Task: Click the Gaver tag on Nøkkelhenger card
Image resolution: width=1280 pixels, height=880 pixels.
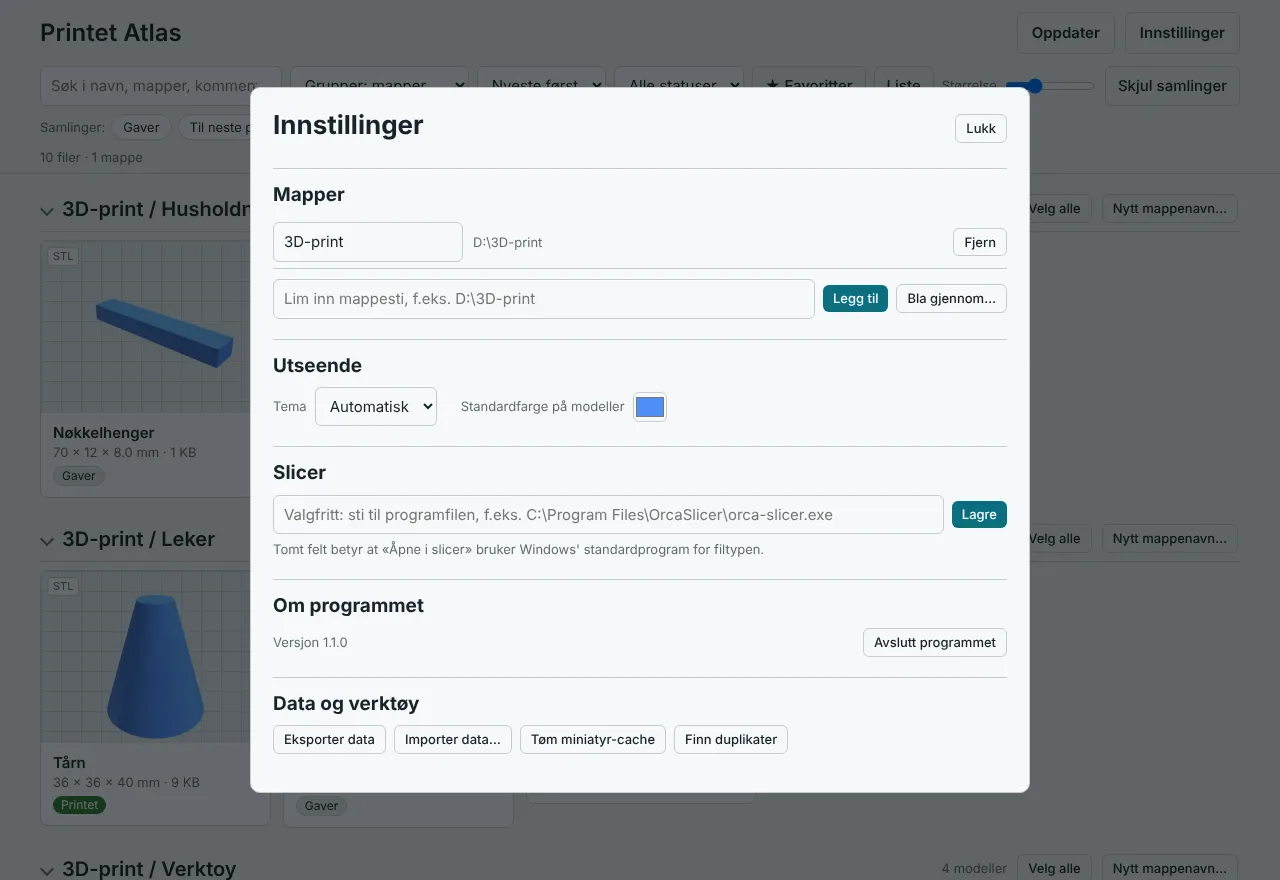Action: coord(79,476)
